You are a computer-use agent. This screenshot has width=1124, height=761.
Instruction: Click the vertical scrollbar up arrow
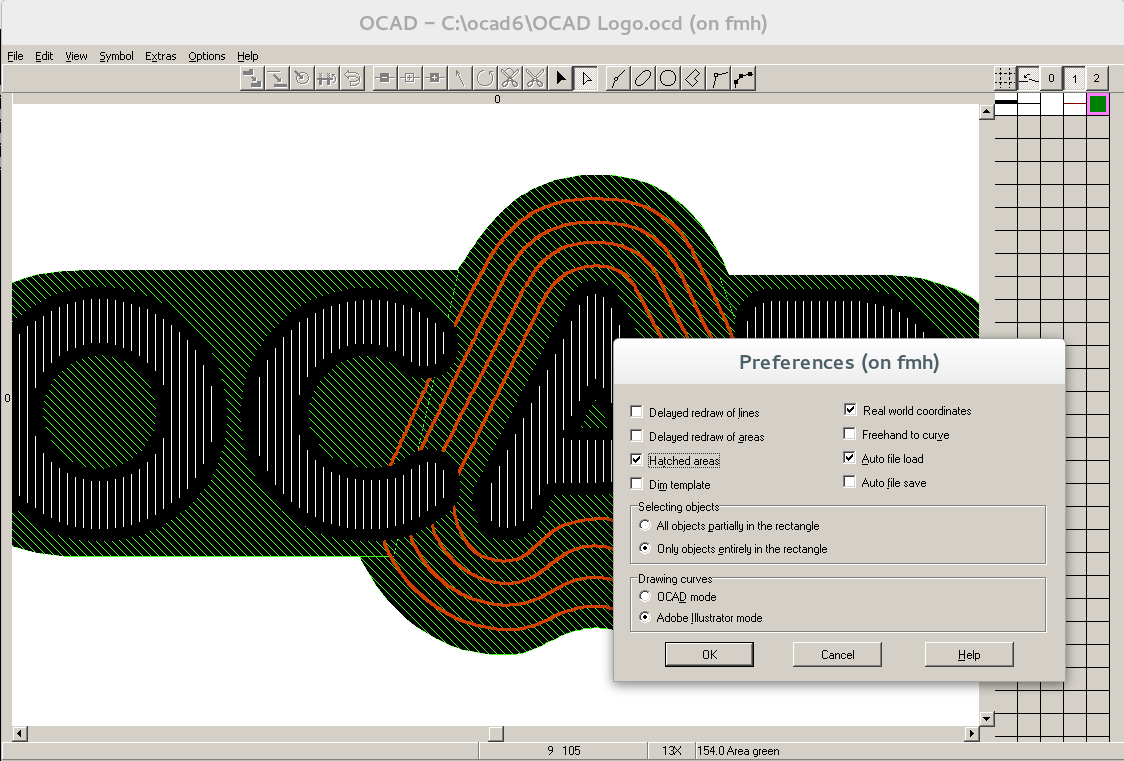[x=986, y=112]
